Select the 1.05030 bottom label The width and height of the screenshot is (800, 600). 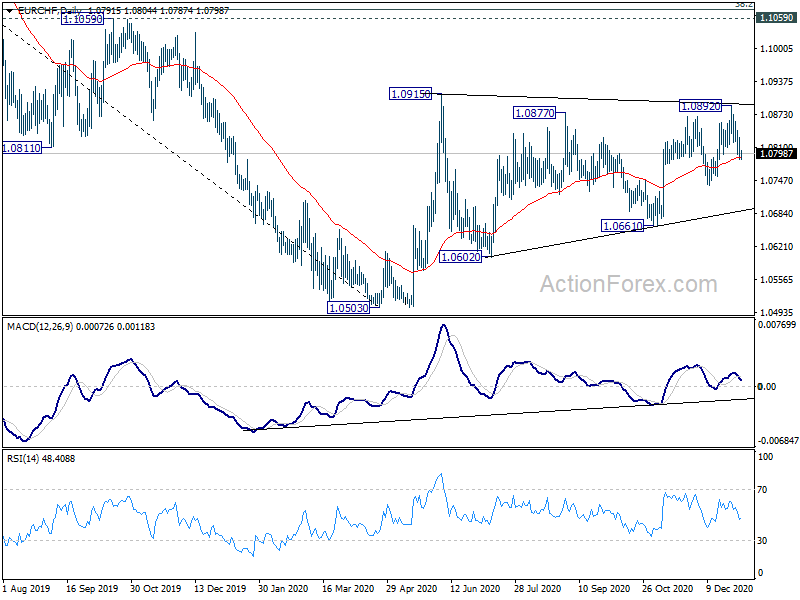(x=348, y=308)
